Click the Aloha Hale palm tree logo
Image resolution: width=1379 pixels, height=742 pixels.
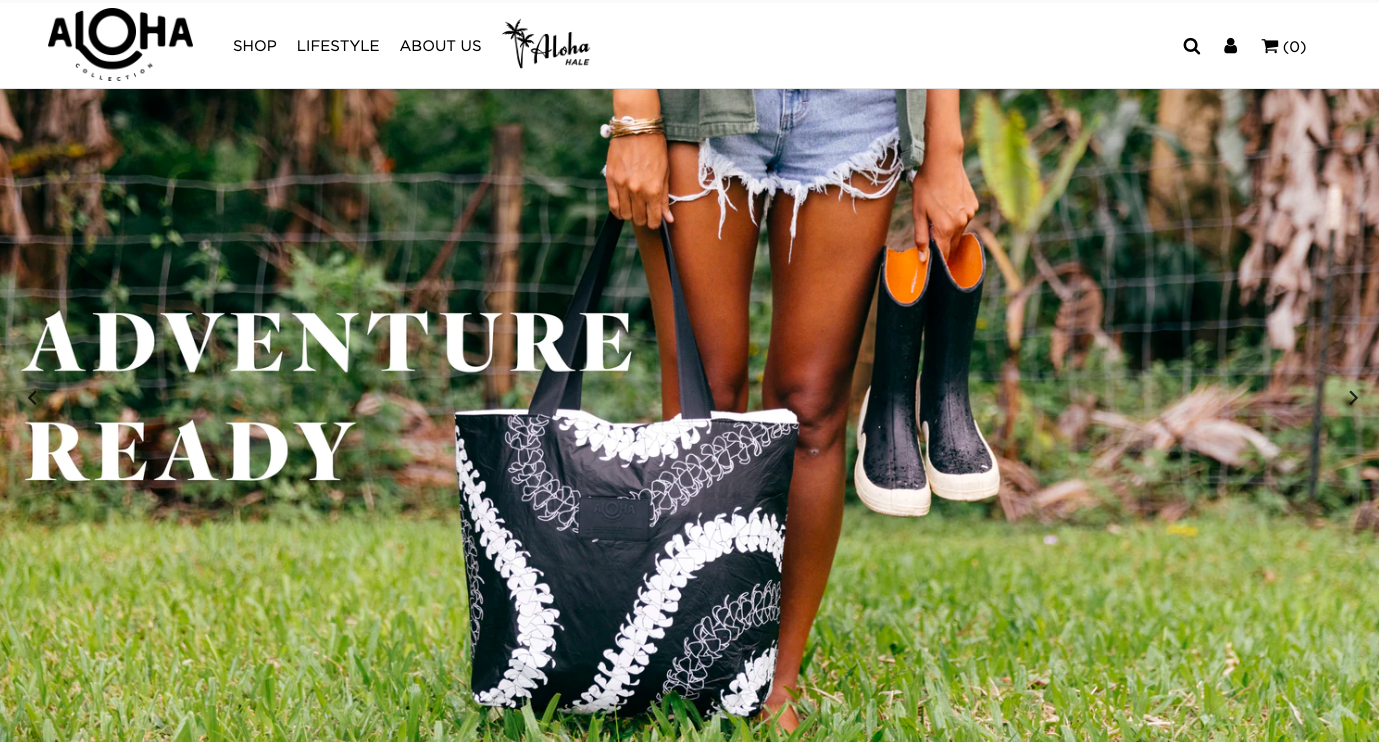pyautogui.click(x=546, y=44)
